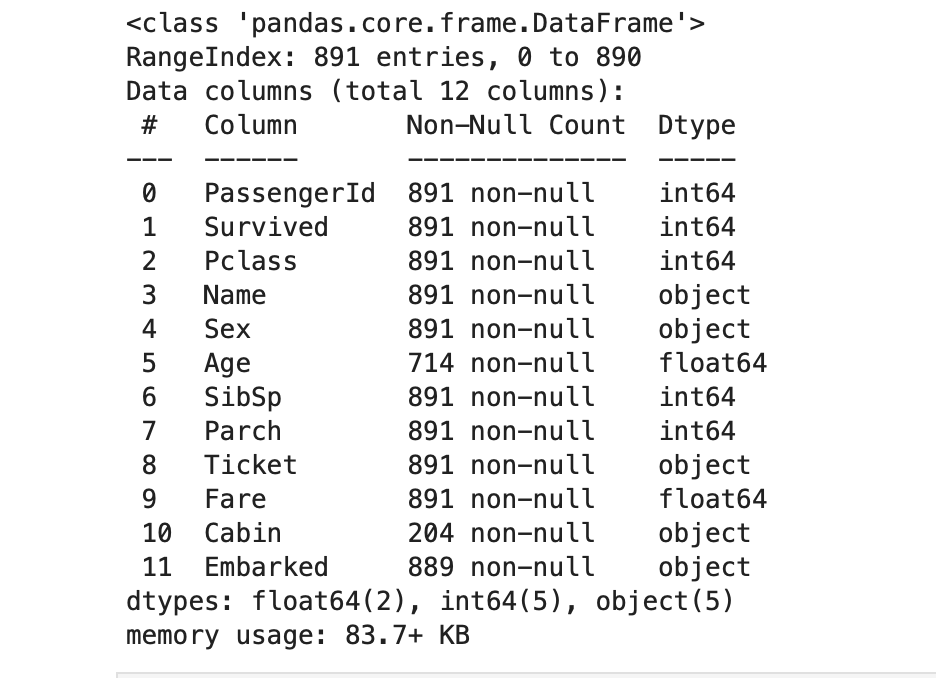Click the float64 dtype of Fare
The width and height of the screenshot is (936, 678).
[x=712, y=499]
